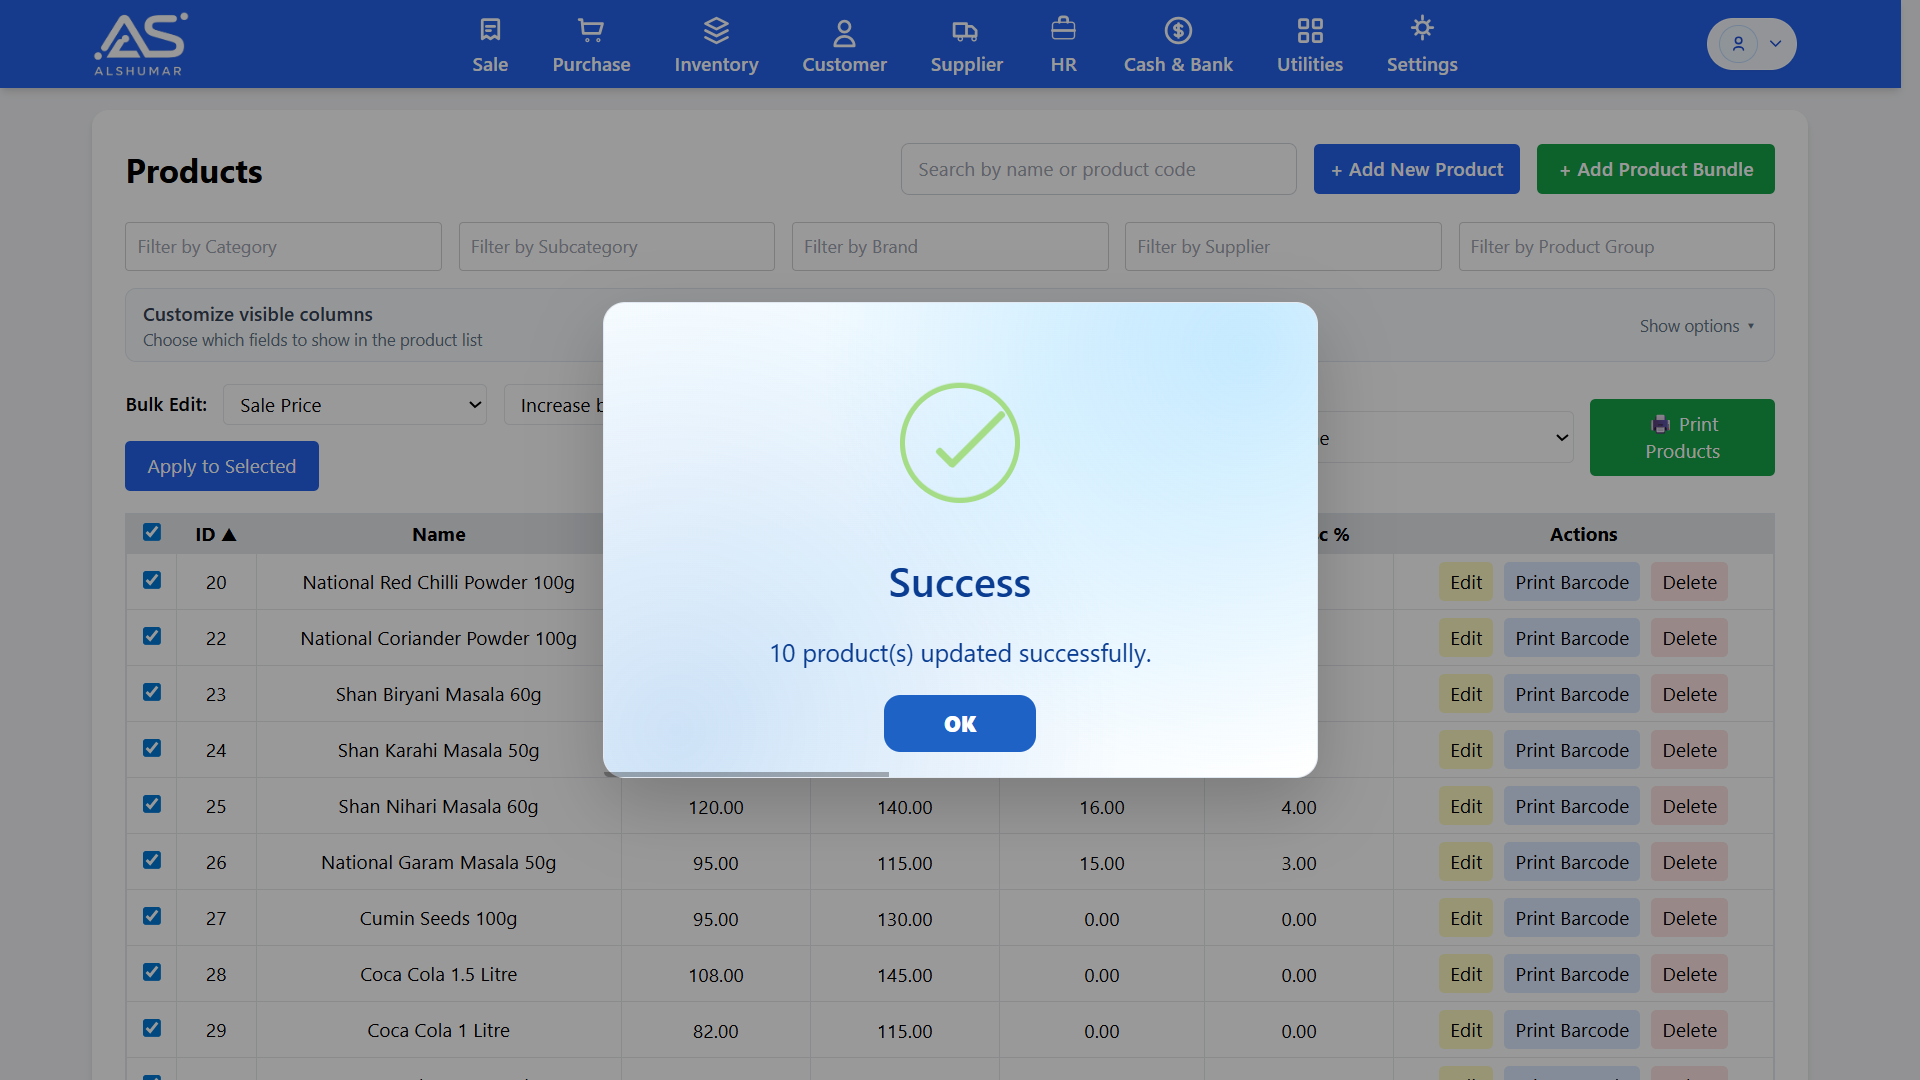
Task: Click the Cash & Bank dollar icon
Action: tap(1178, 30)
